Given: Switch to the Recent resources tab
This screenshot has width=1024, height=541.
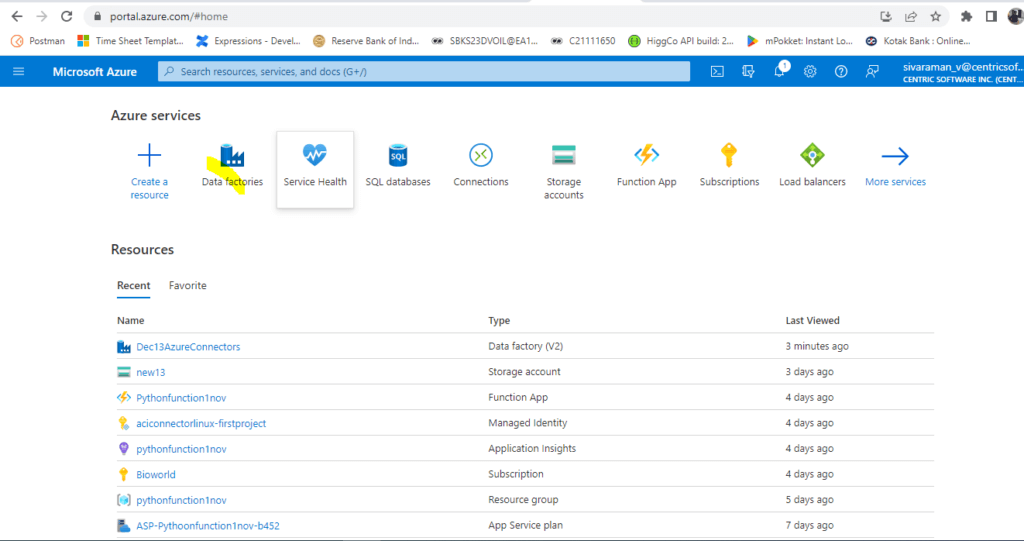Looking at the screenshot, I should coord(133,286).
